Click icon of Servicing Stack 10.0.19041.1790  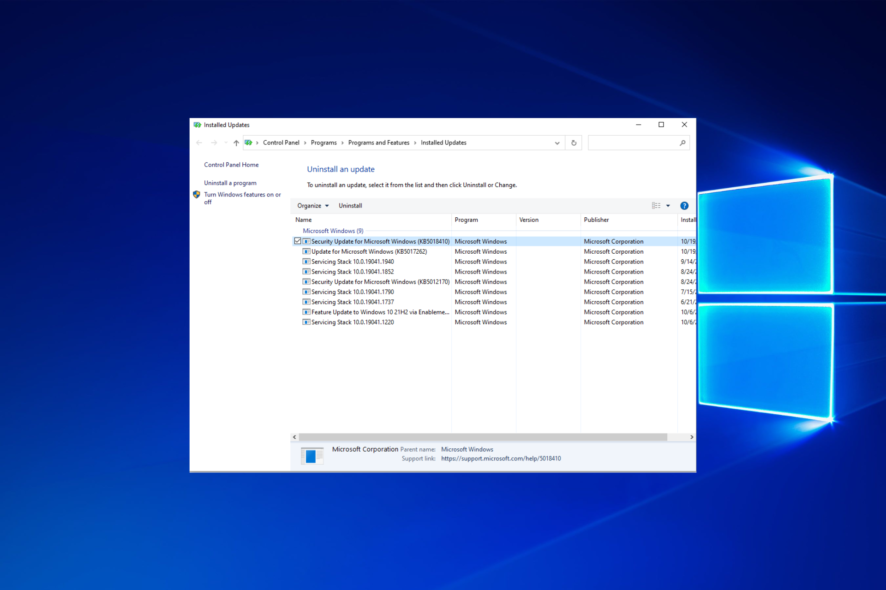[x=306, y=292]
